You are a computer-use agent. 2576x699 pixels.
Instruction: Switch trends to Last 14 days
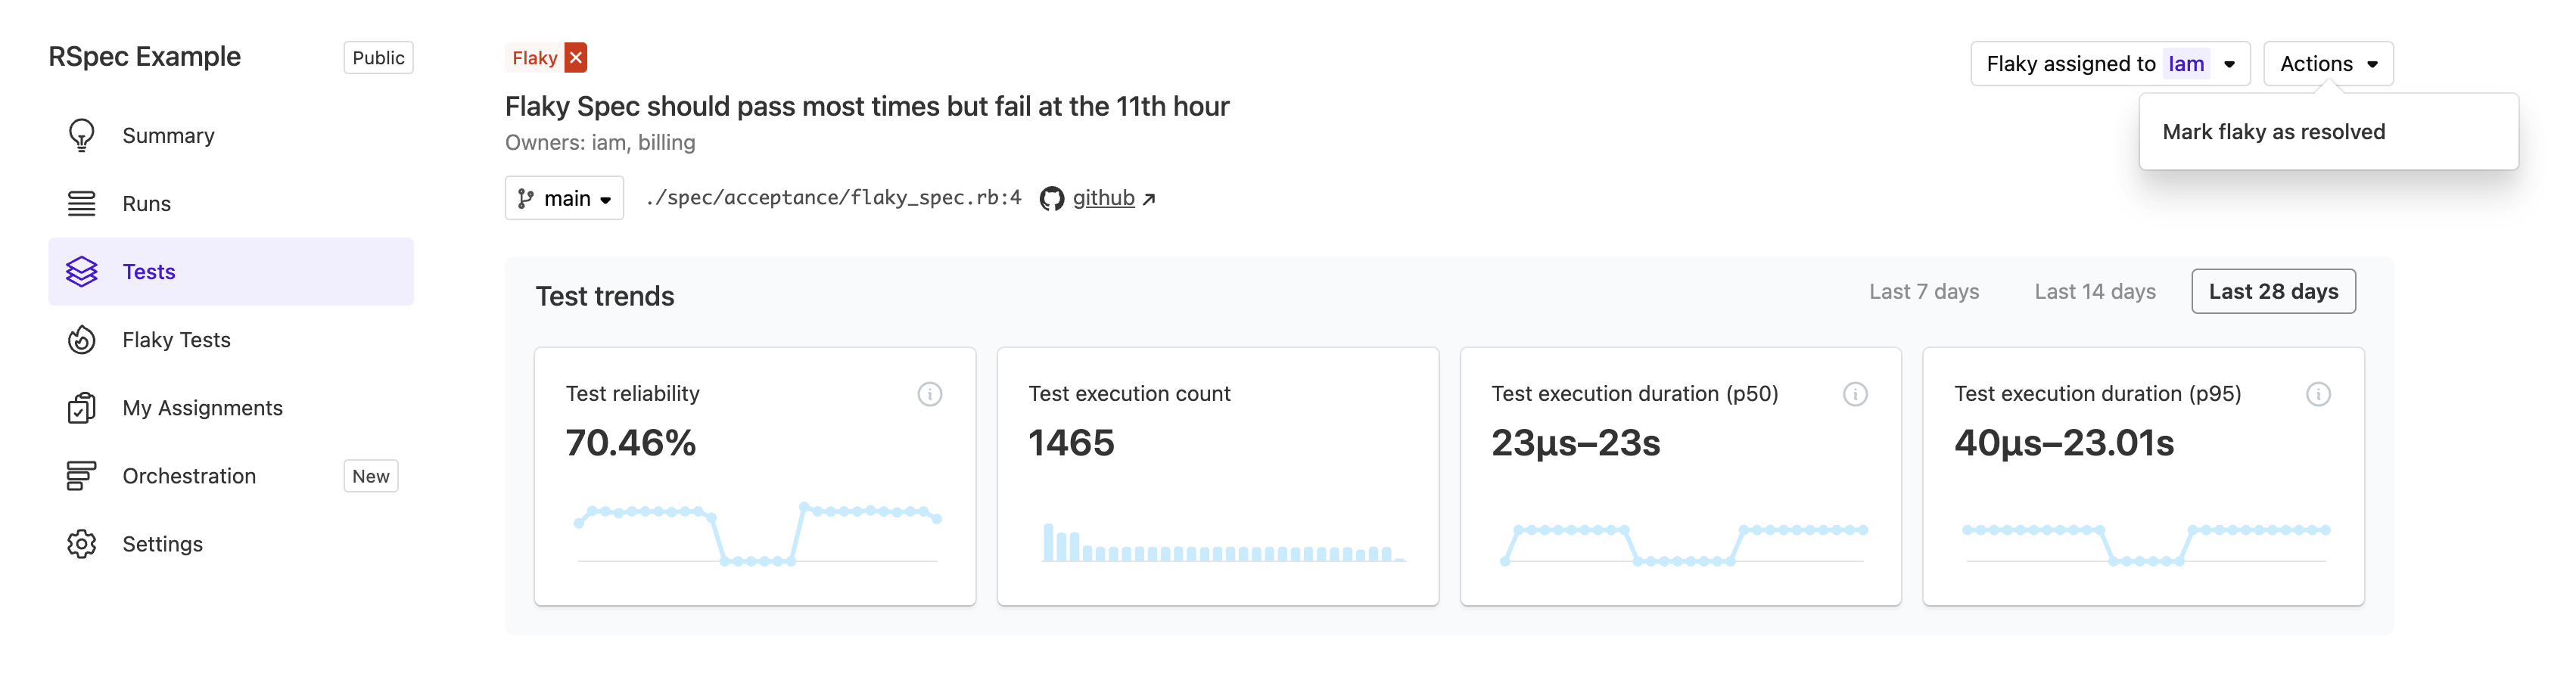click(2094, 291)
